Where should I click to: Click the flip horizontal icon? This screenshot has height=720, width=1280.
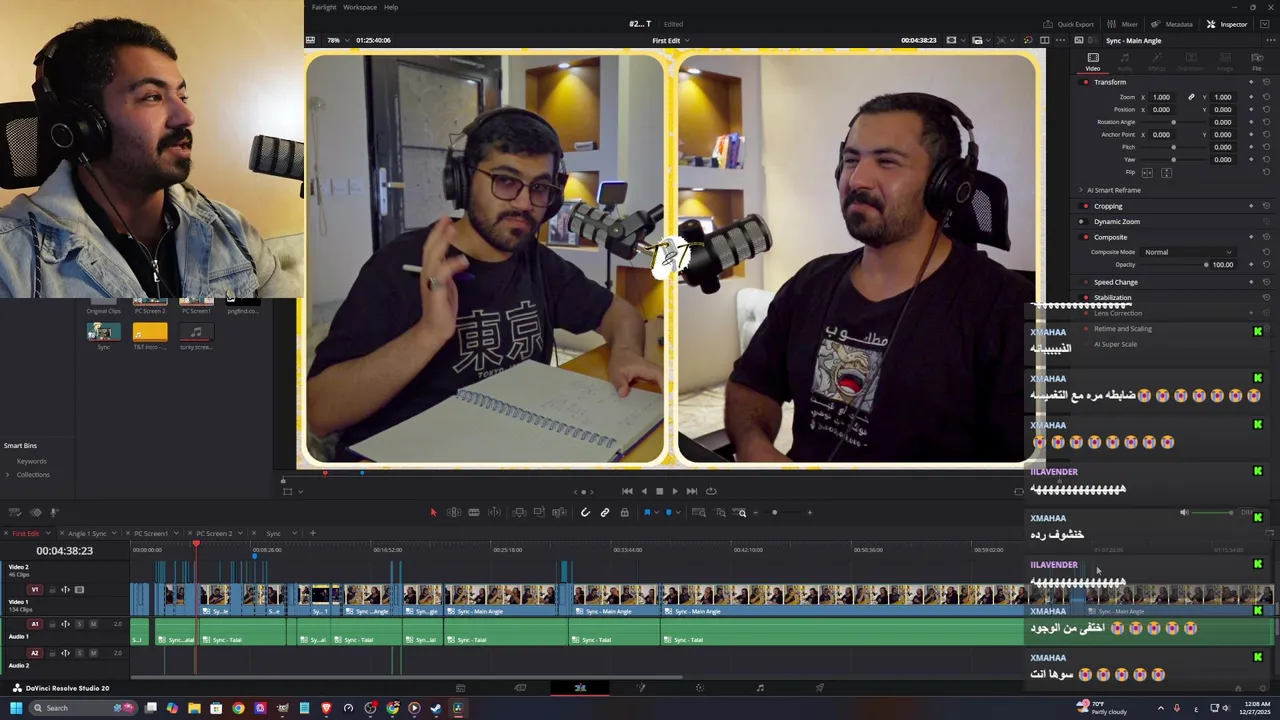coord(1148,172)
